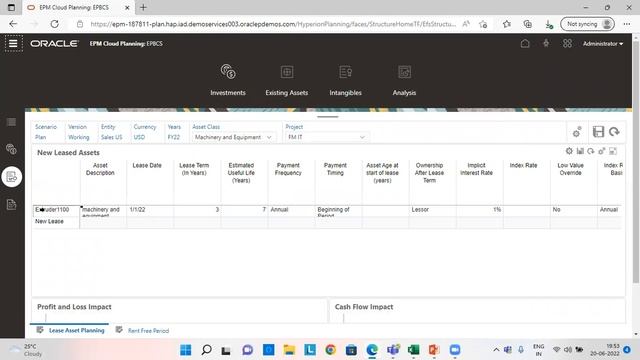
Task: Click the Currency USD link
Action: pyautogui.click(x=139, y=137)
